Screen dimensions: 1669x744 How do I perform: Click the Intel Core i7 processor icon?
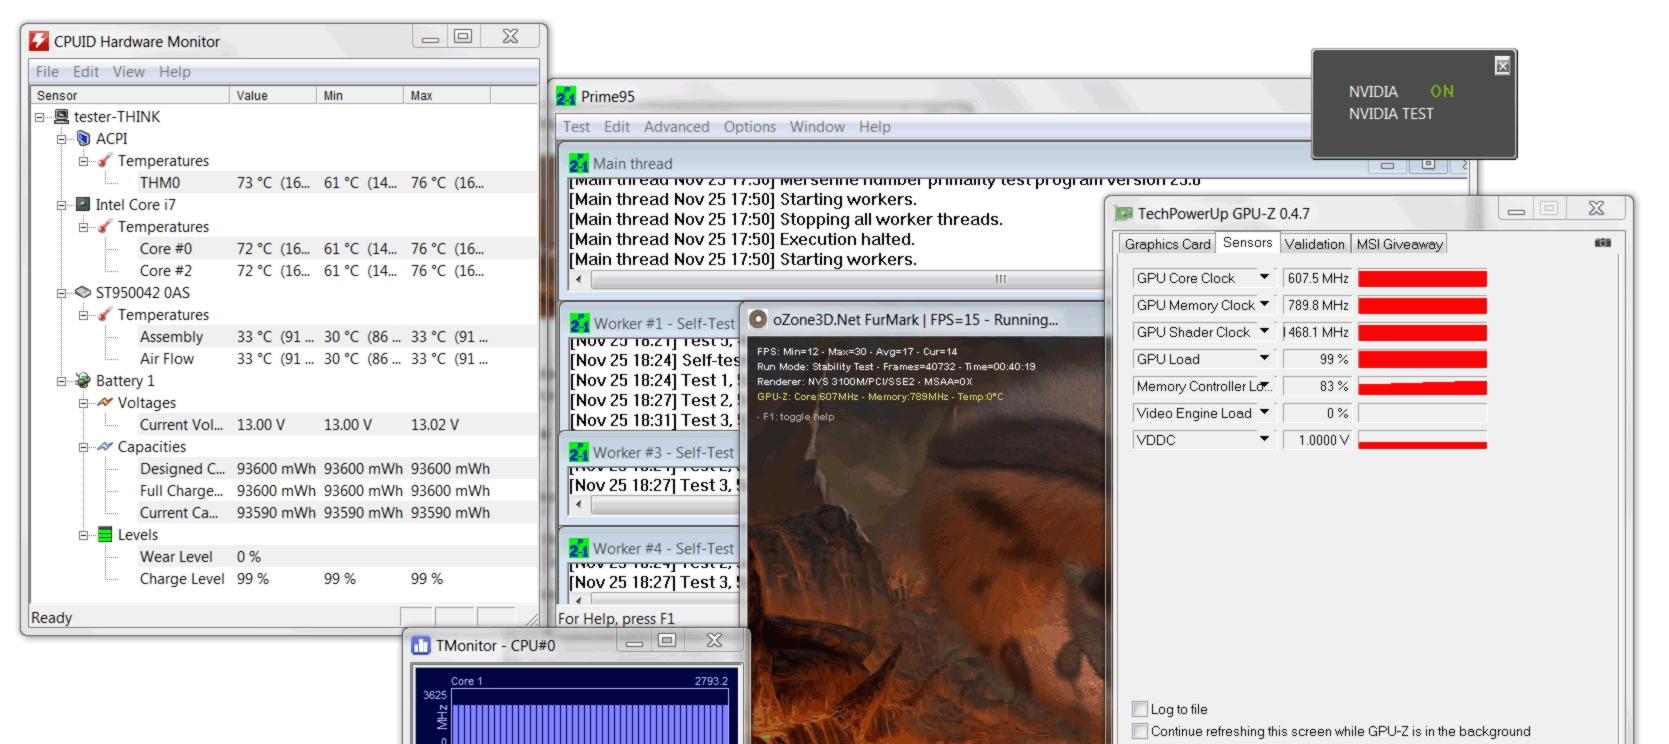pyautogui.click(x=84, y=205)
